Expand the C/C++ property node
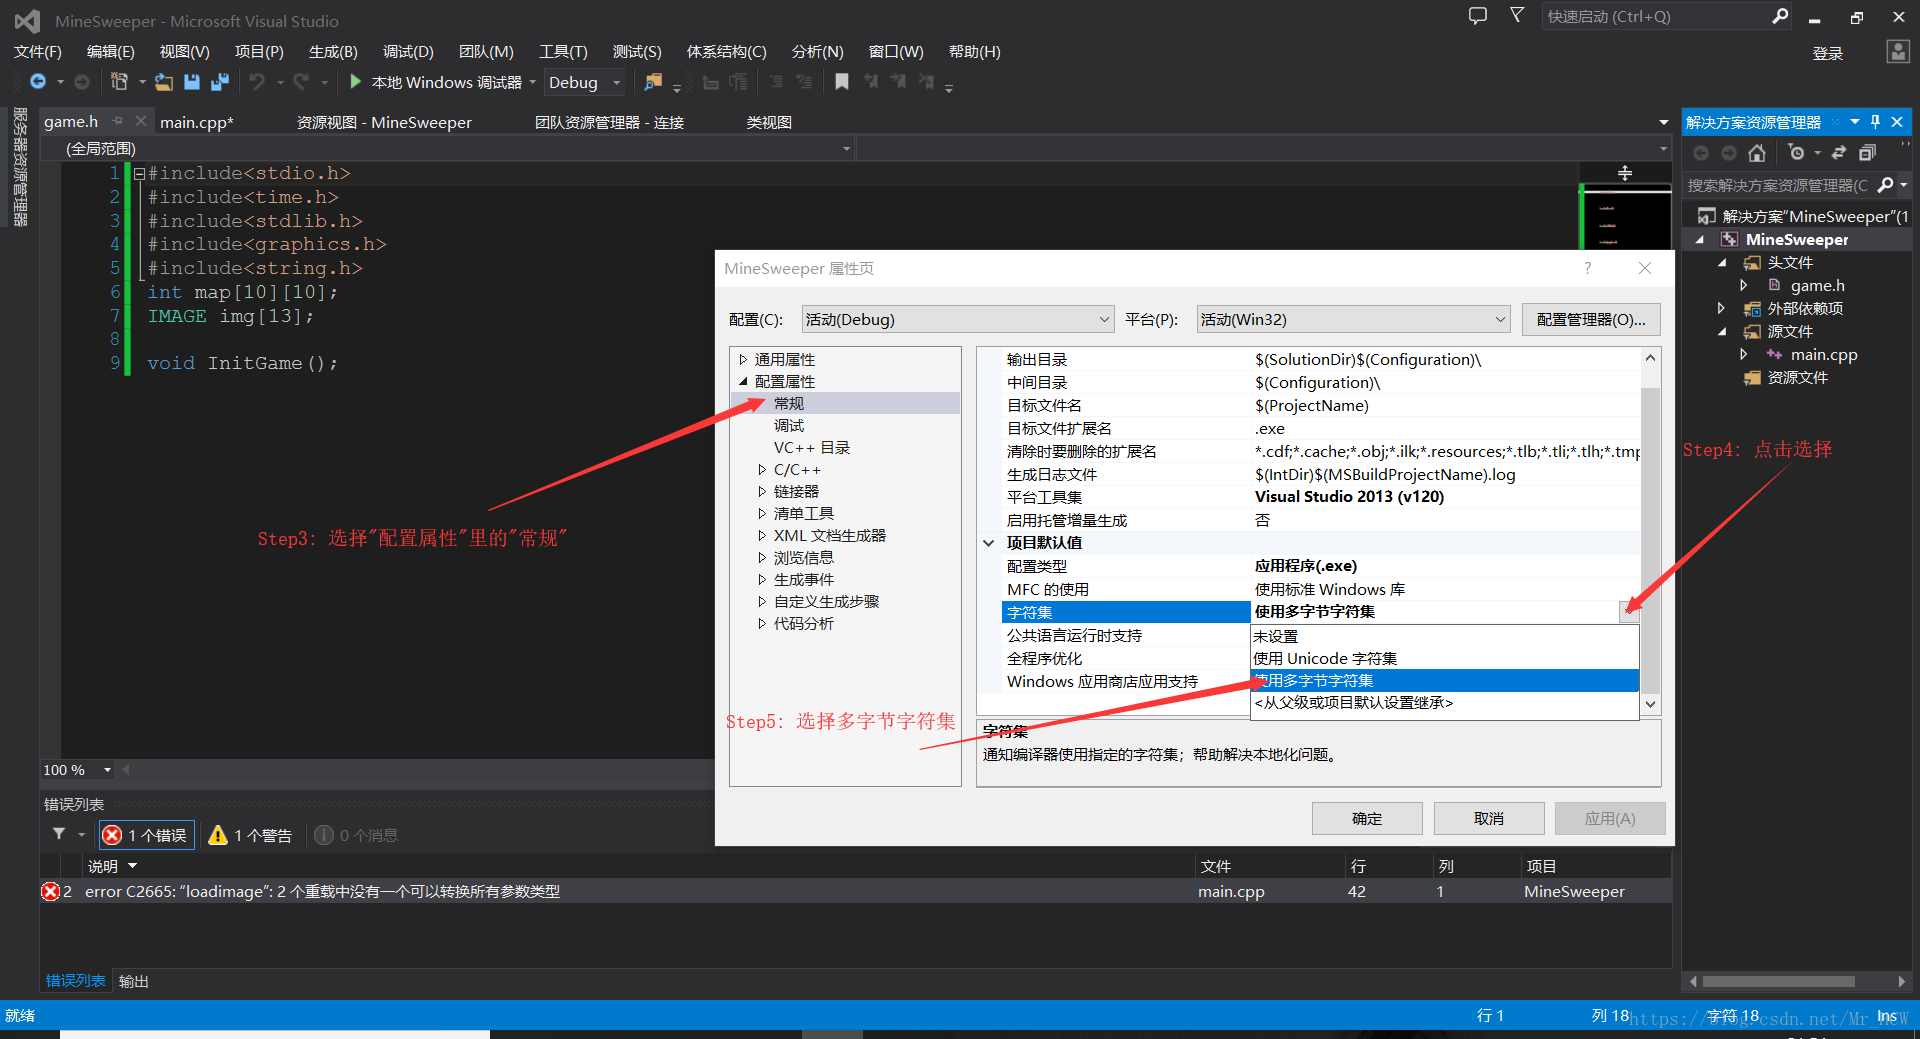Viewport: 1920px width, 1039px height. coord(762,469)
